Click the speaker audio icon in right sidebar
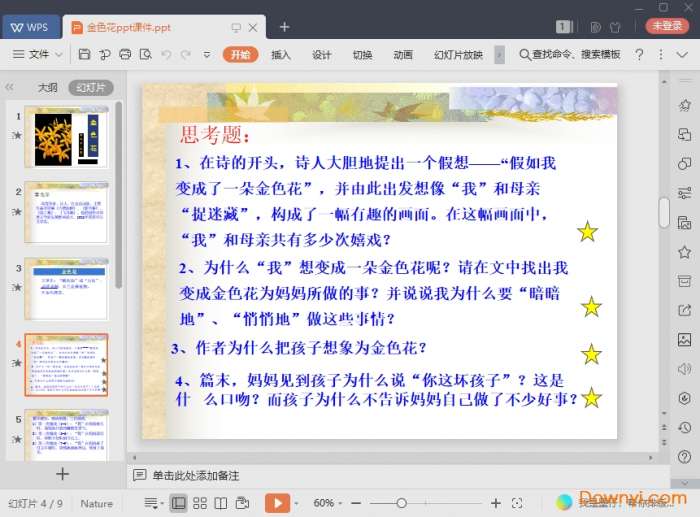The height and width of the screenshot is (517, 700). 684,369
